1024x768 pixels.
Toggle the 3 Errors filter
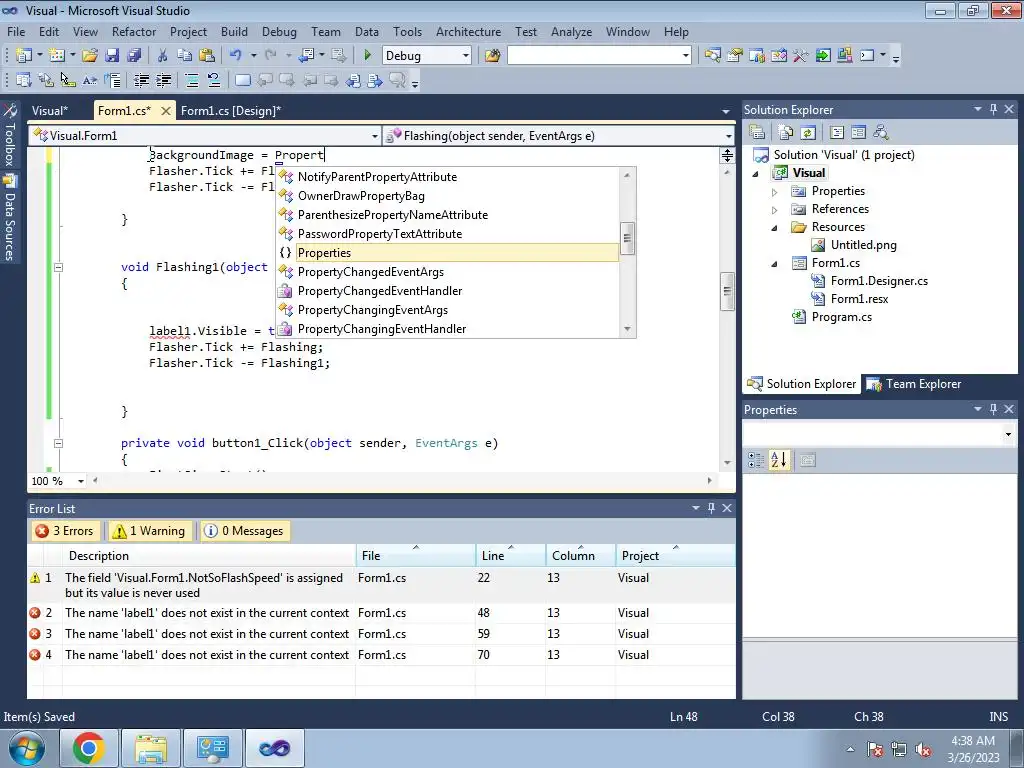[x=65, y=531]
